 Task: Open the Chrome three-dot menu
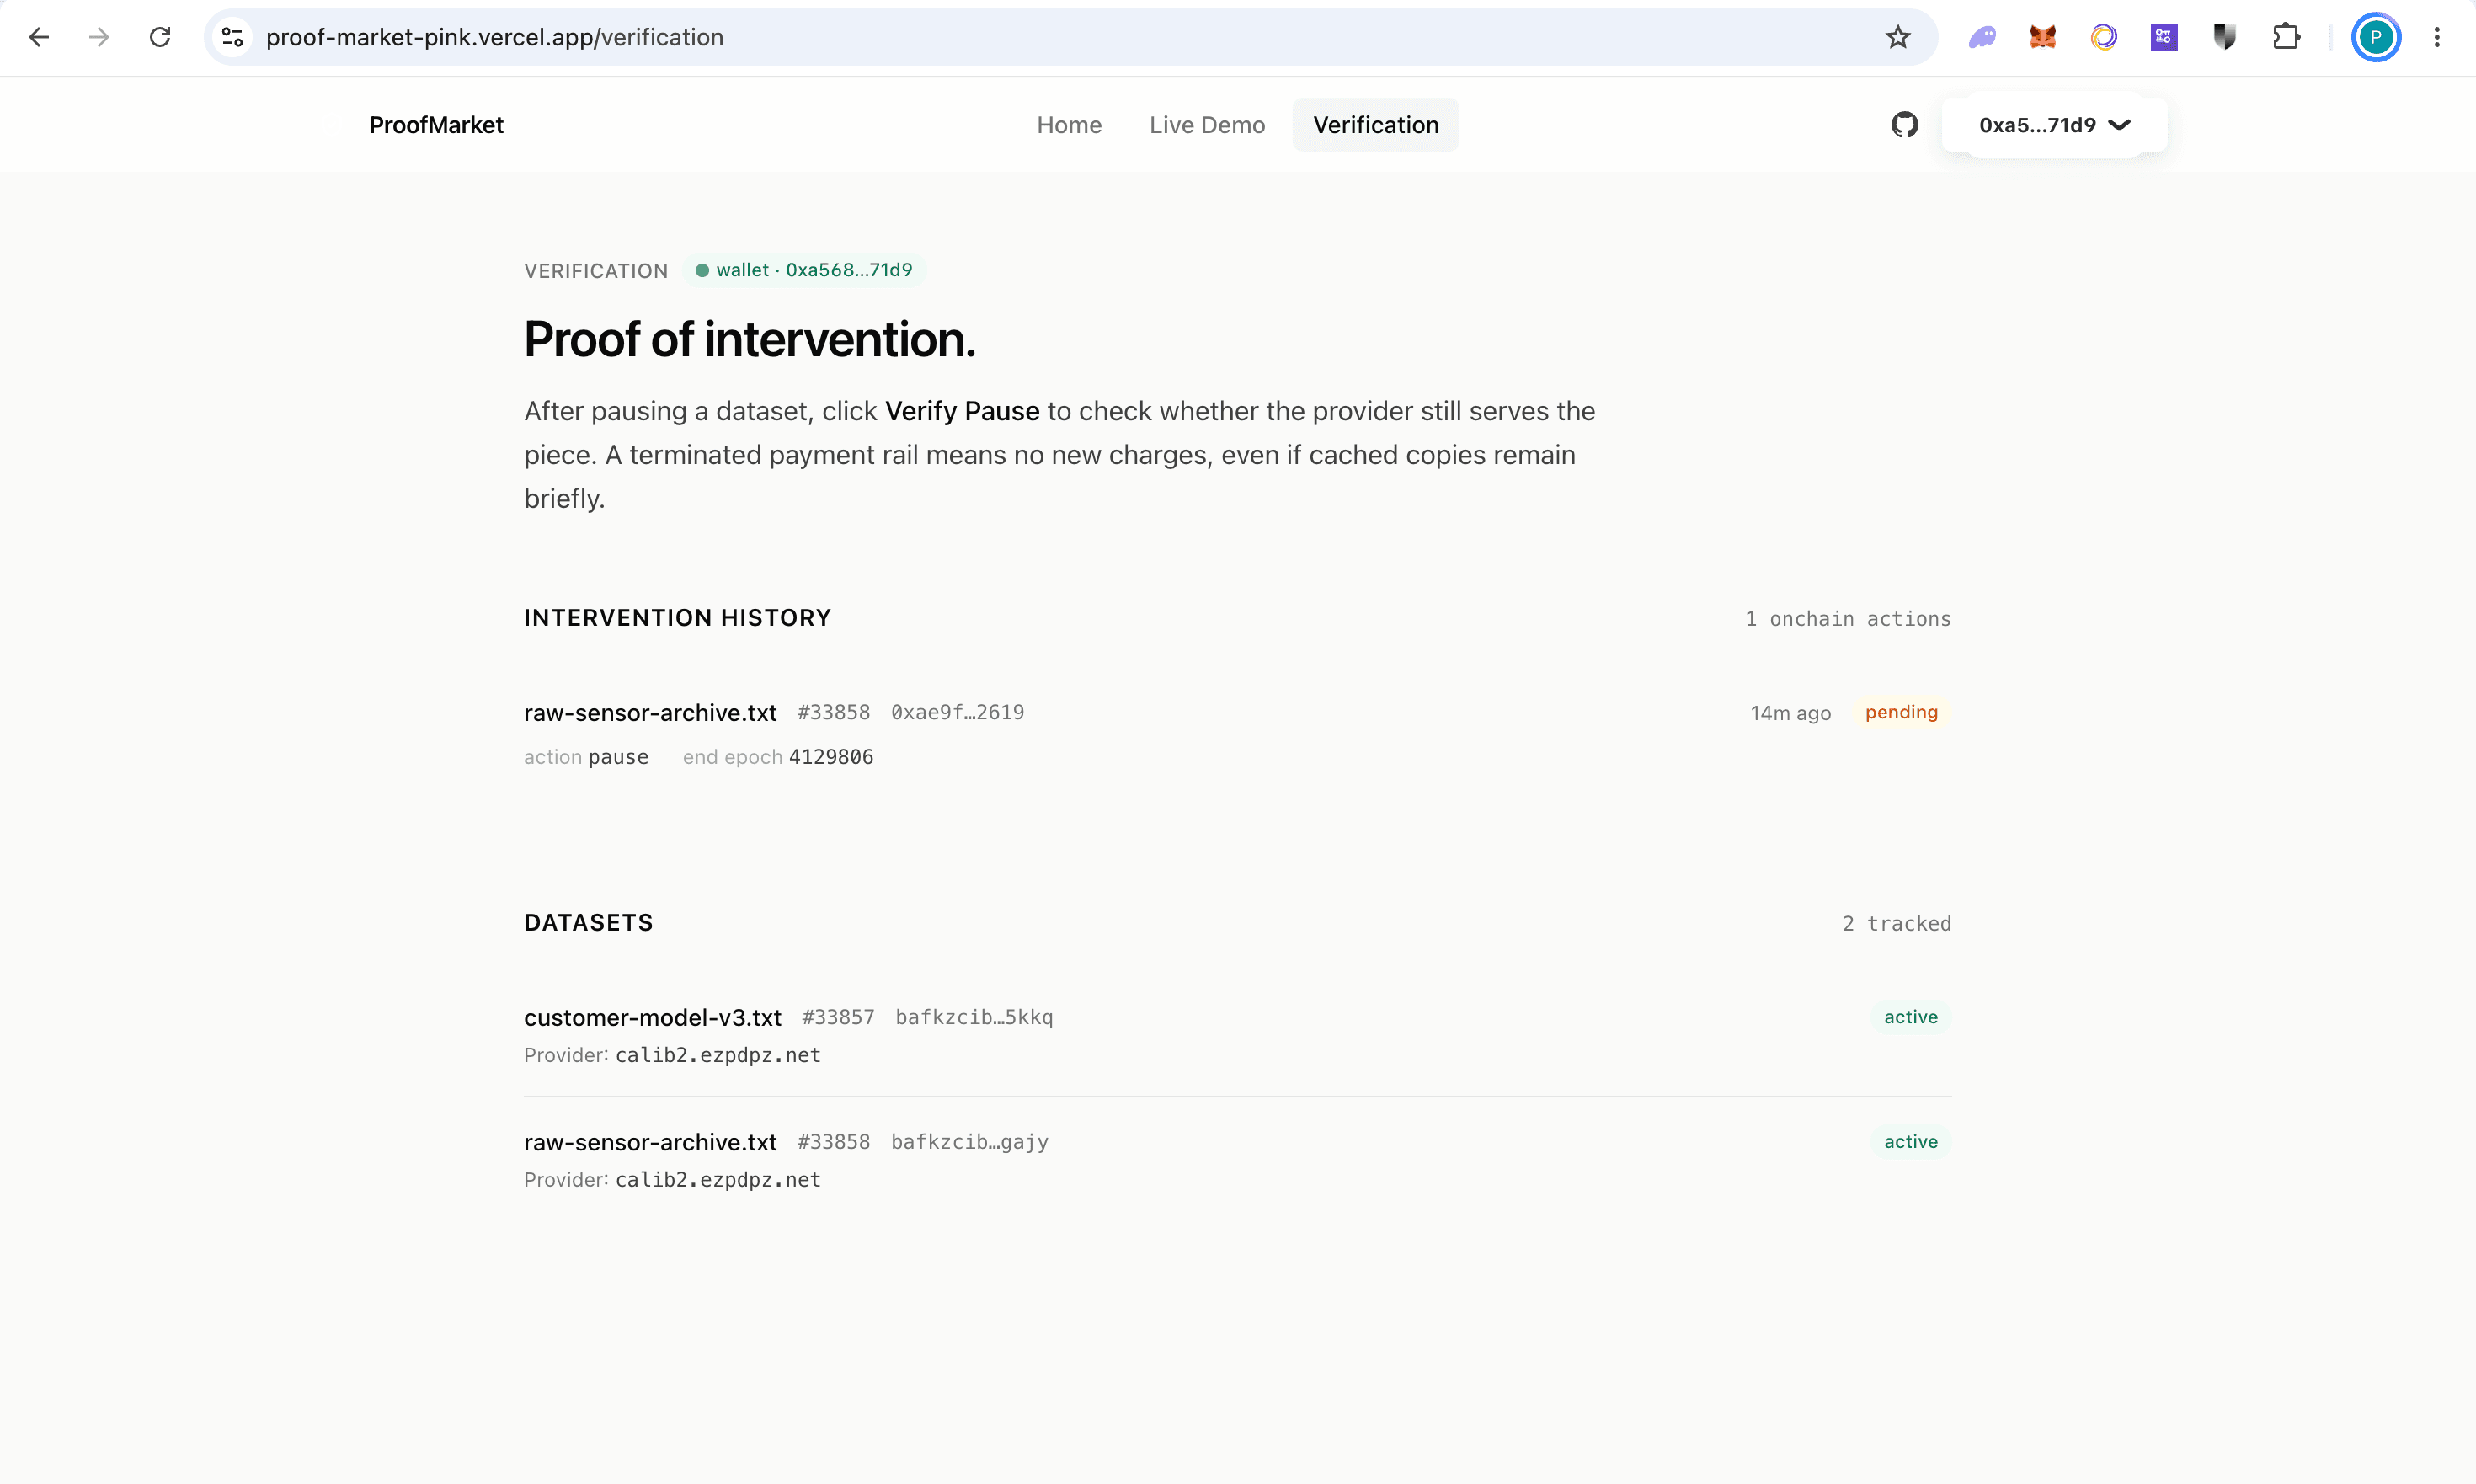2437,37
